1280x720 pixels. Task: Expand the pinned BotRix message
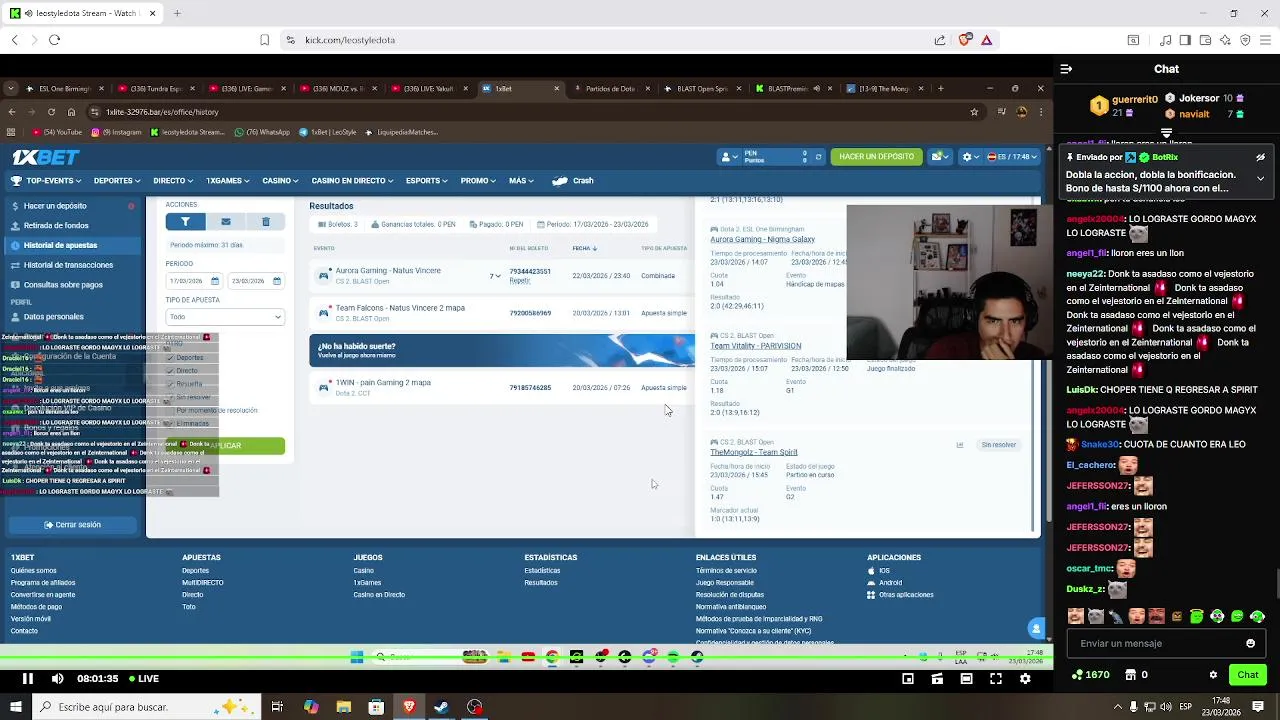pyautogui.click(x=1260, y=178)
